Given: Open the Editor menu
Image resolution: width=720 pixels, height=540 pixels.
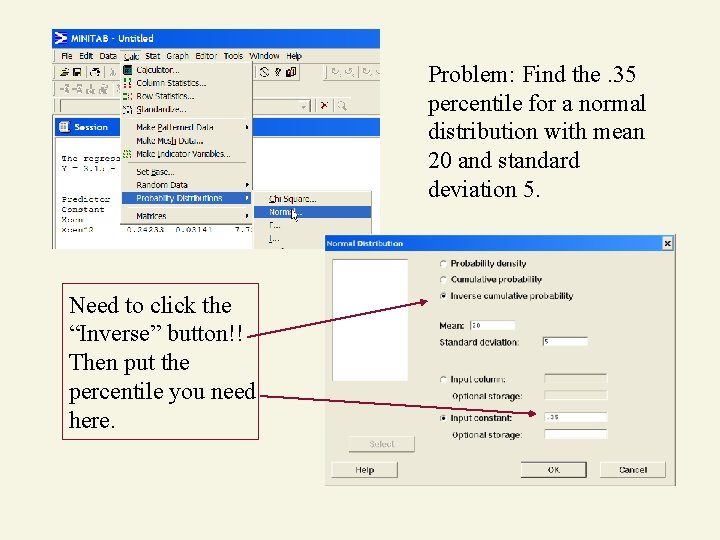Looking at the screenshot, I should point(206,56).
